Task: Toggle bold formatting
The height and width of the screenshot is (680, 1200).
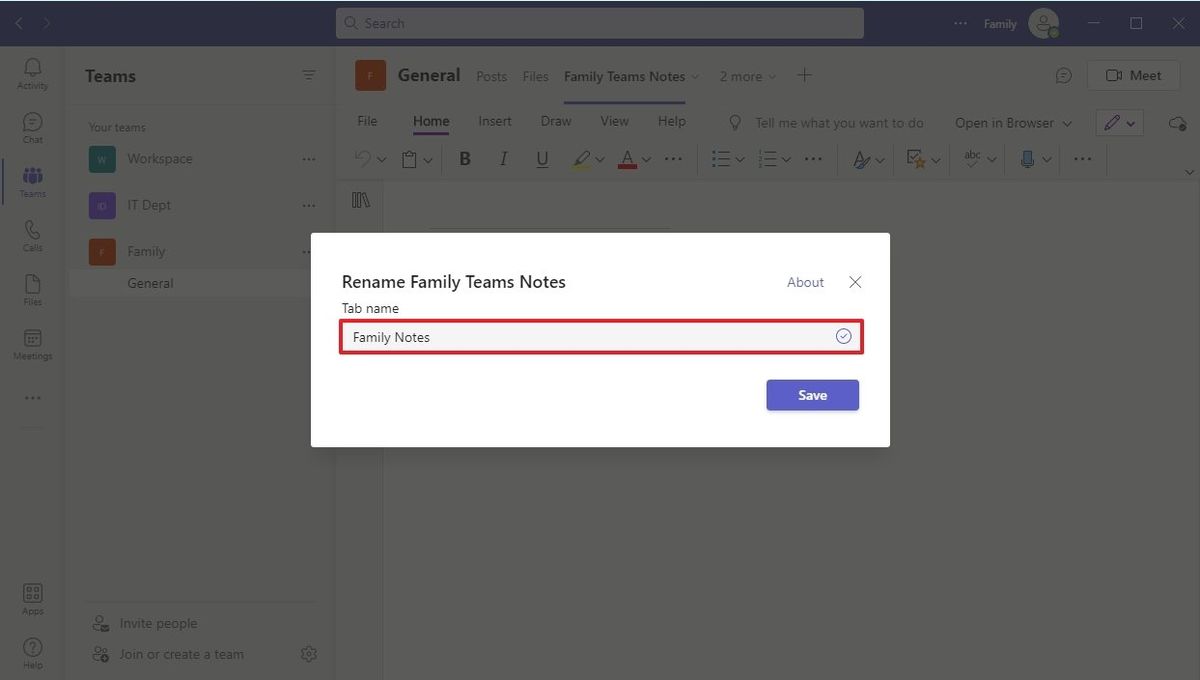Action: point(464,158)
